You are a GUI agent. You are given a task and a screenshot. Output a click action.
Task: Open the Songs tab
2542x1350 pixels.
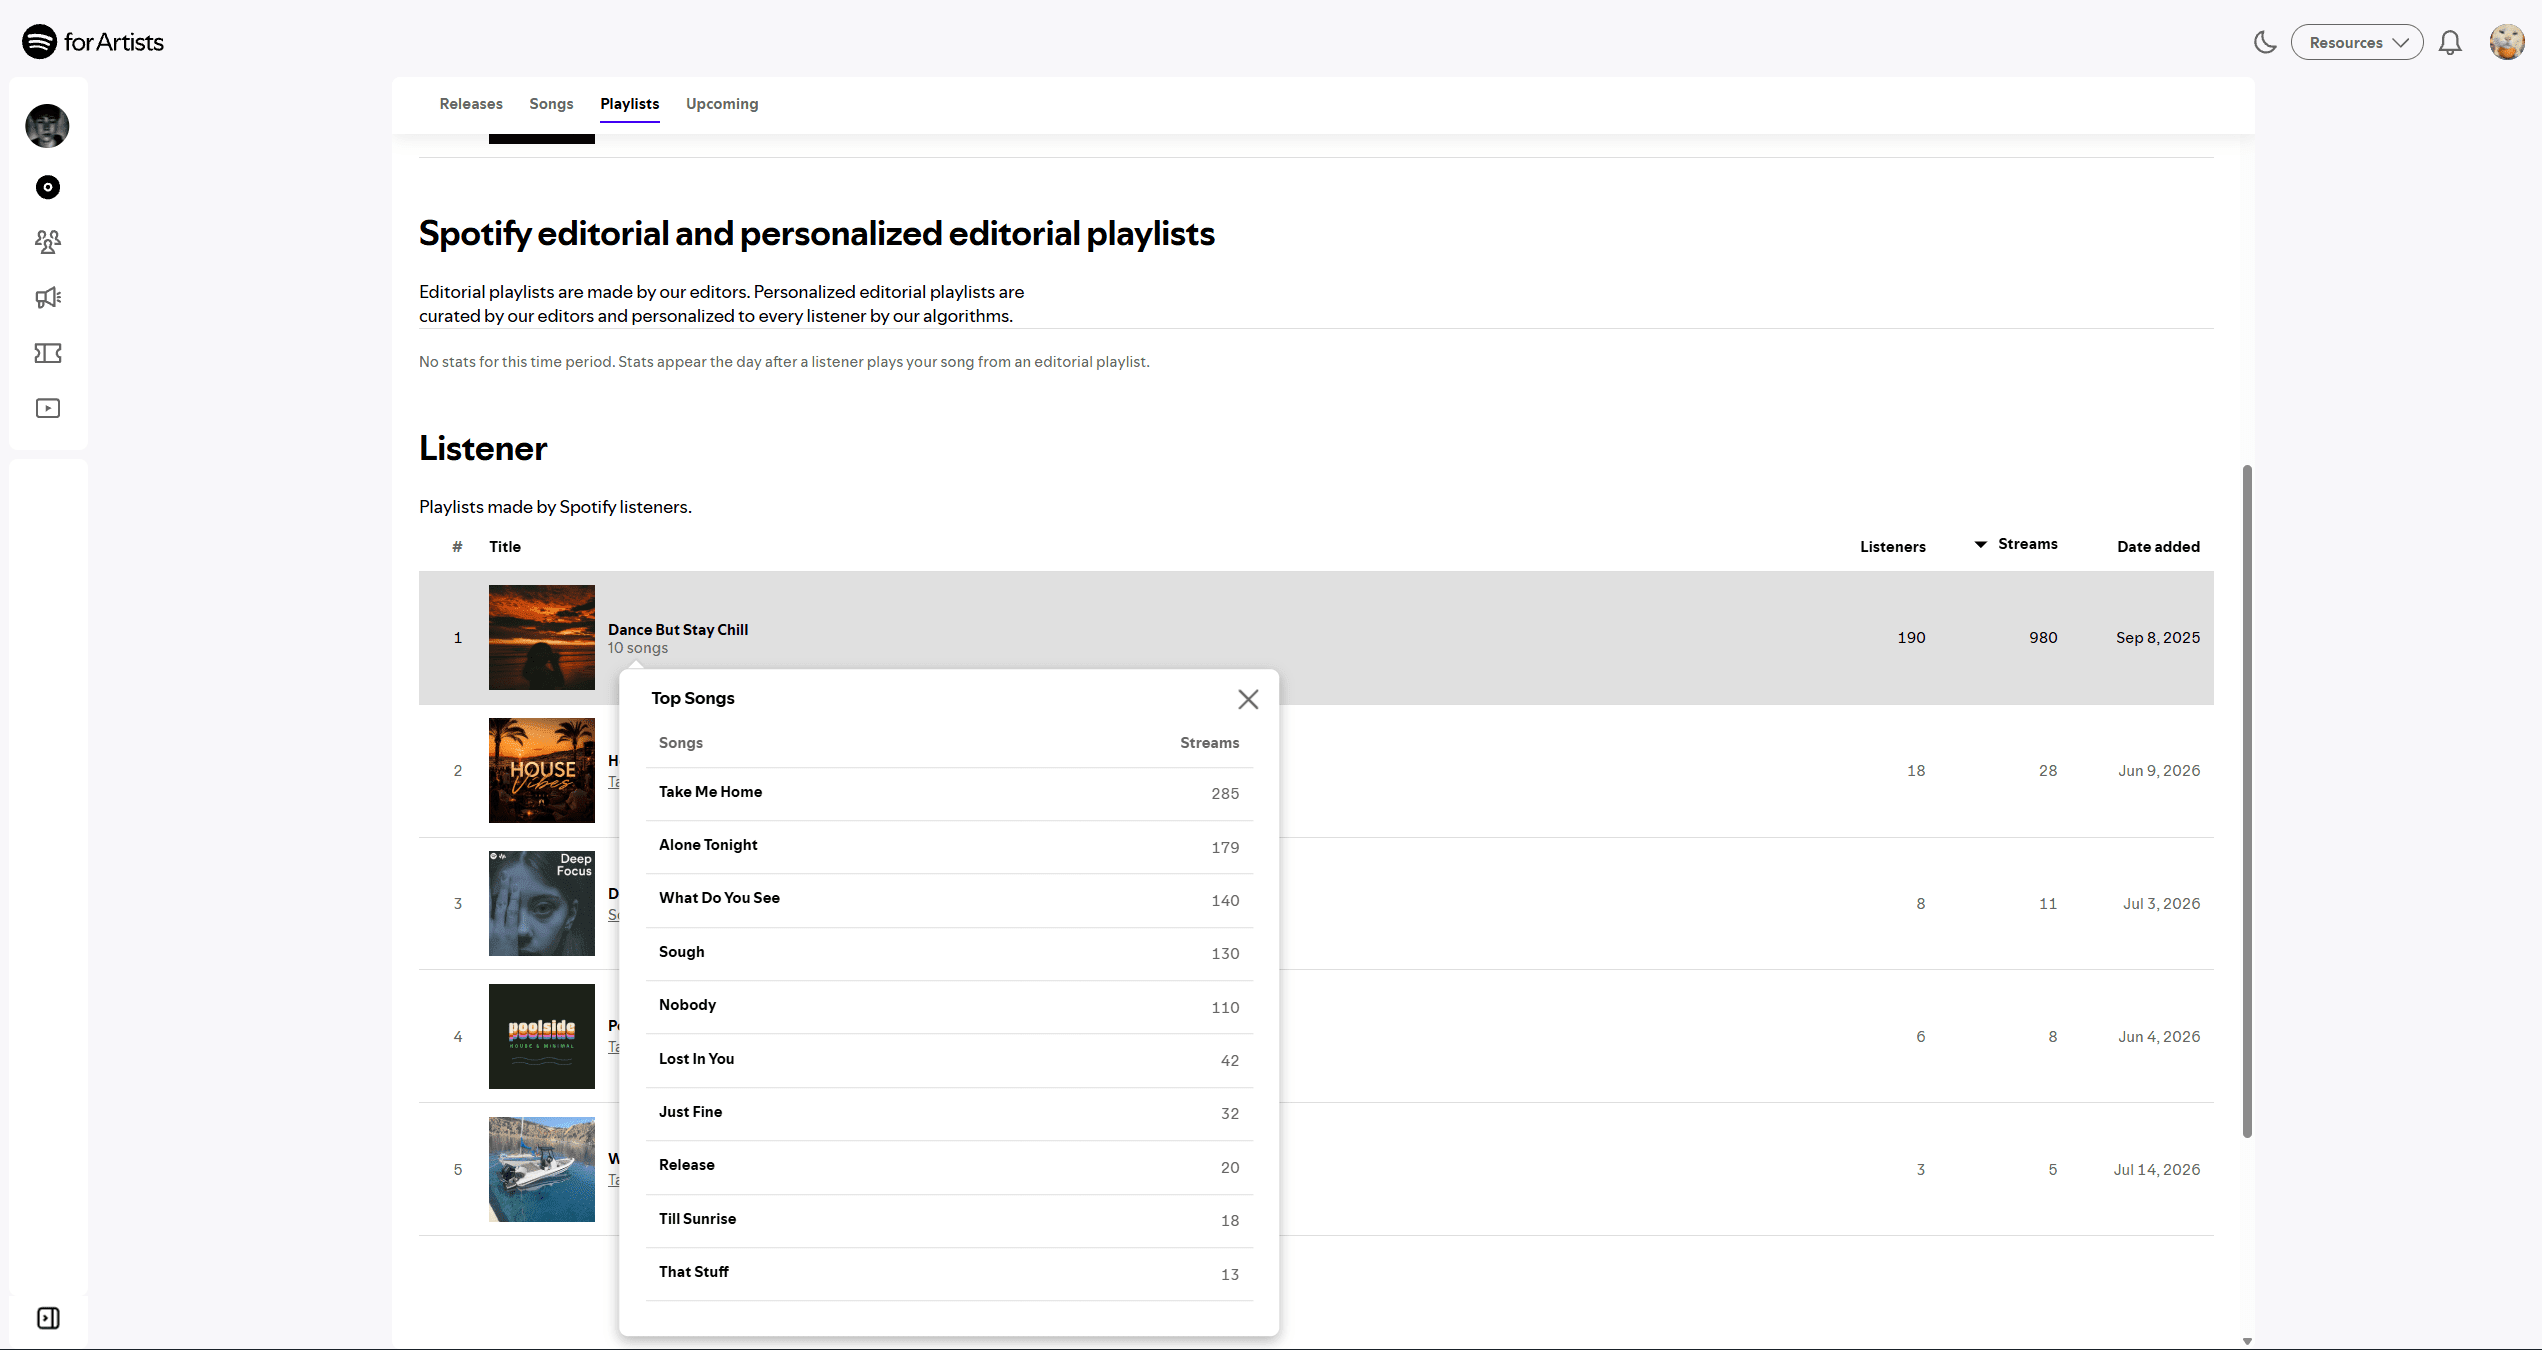click(551, 104)
